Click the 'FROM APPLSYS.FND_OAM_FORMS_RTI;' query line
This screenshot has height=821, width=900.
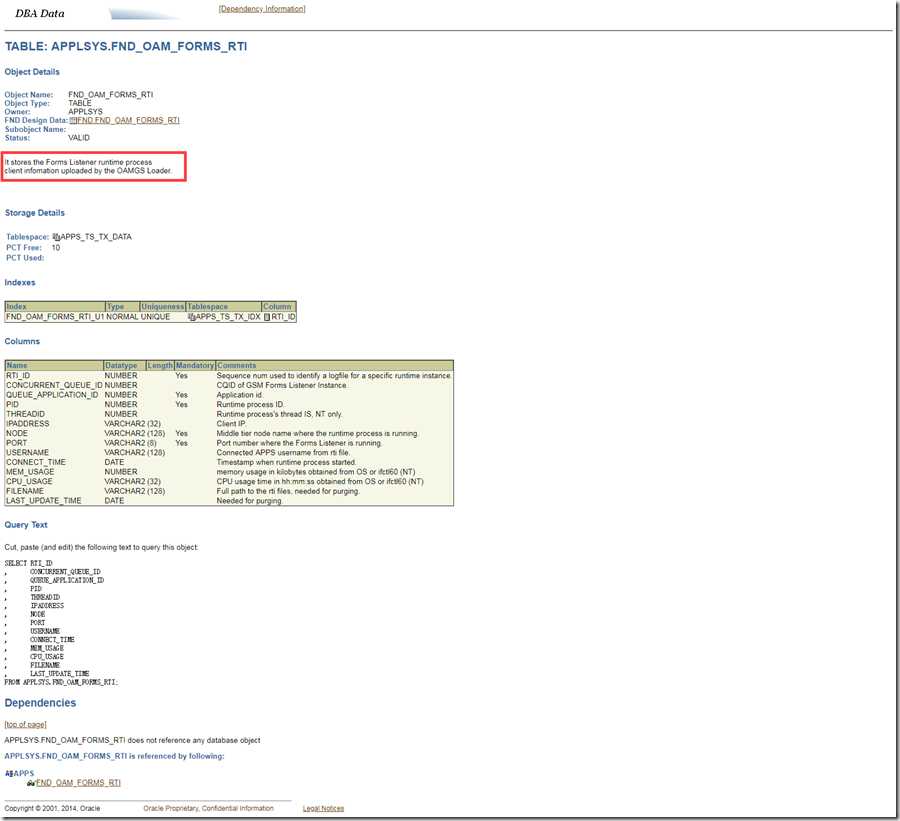61,682
